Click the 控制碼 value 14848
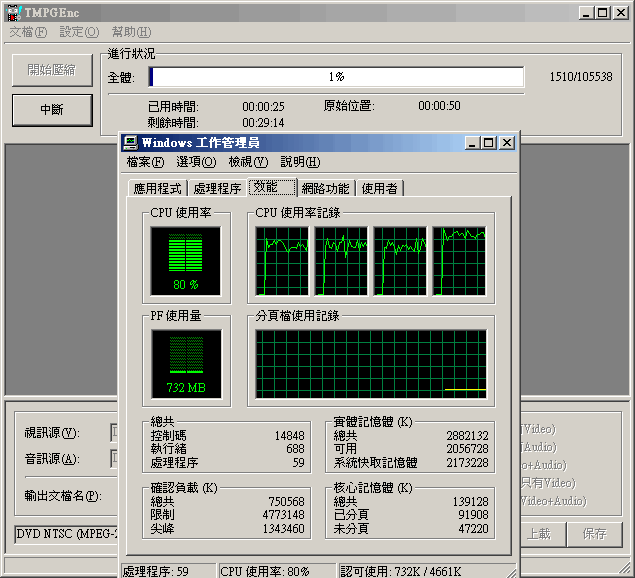Screen dimensions: 635x578 point(290,436)
